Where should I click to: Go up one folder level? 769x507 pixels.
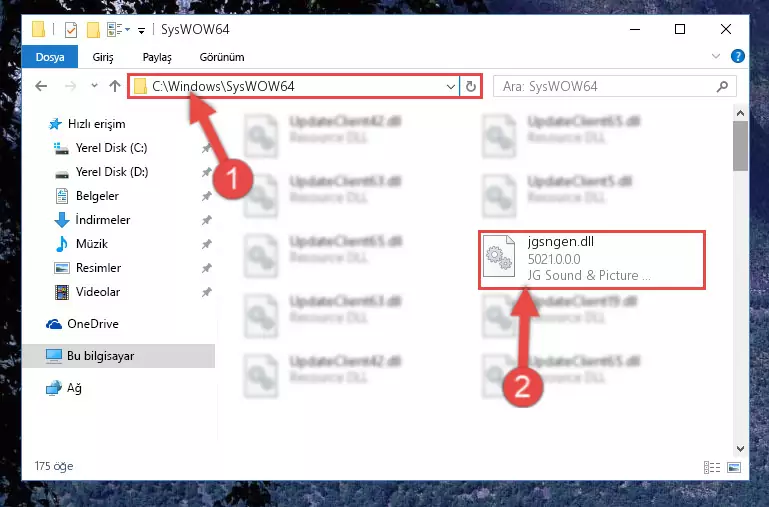coord(115,86)
